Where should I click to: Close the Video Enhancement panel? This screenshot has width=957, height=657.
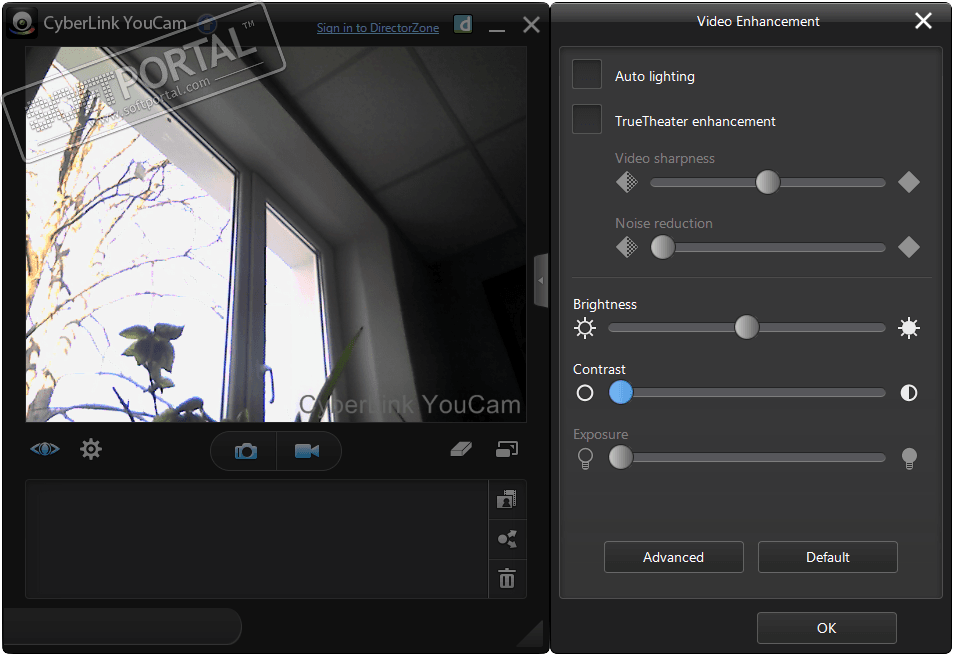[x=923, y=21]
